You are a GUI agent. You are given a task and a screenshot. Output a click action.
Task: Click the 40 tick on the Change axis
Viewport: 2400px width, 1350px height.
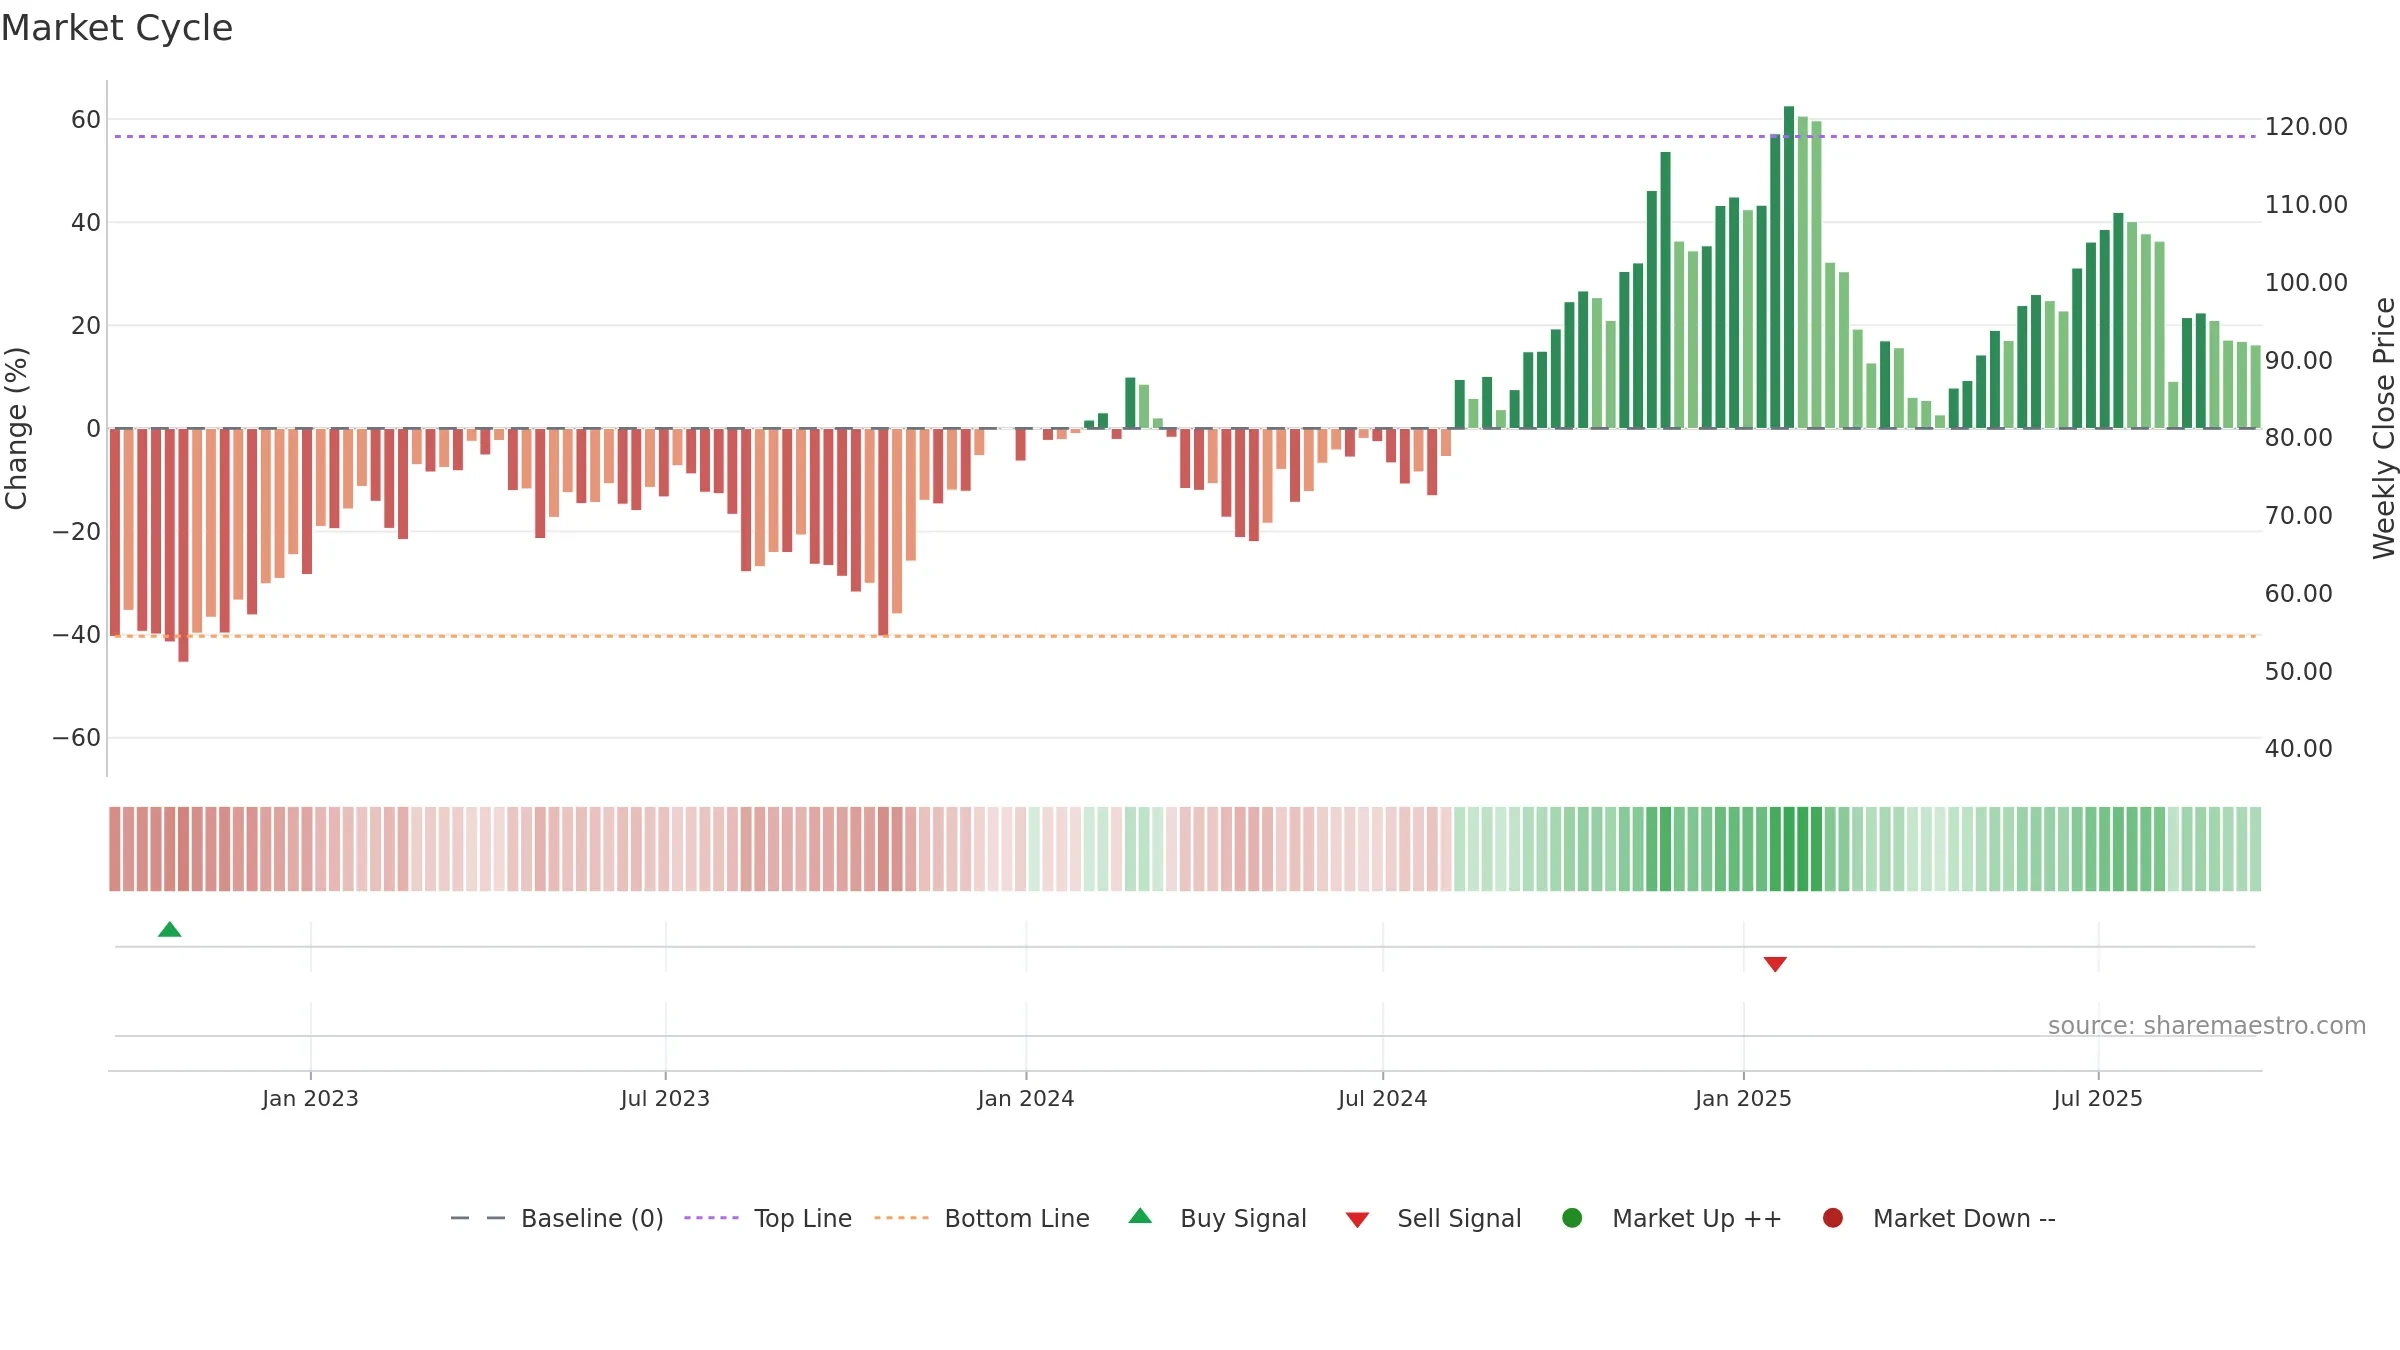point(86,223)
